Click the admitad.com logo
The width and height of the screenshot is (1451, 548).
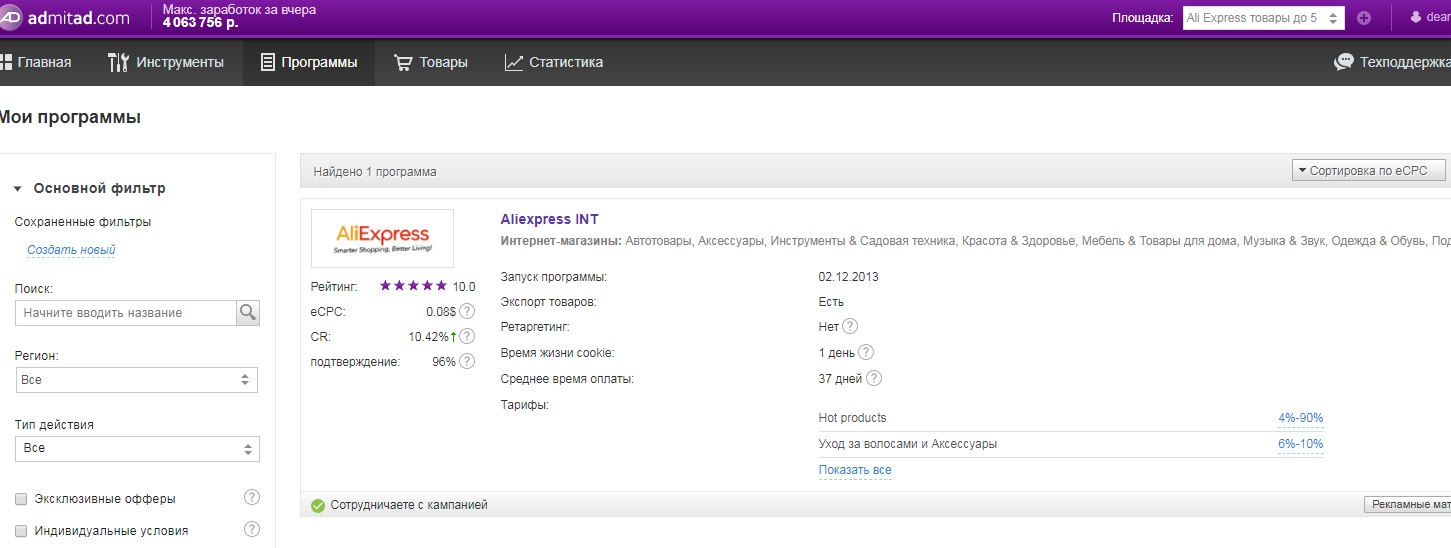pos(66,17)
